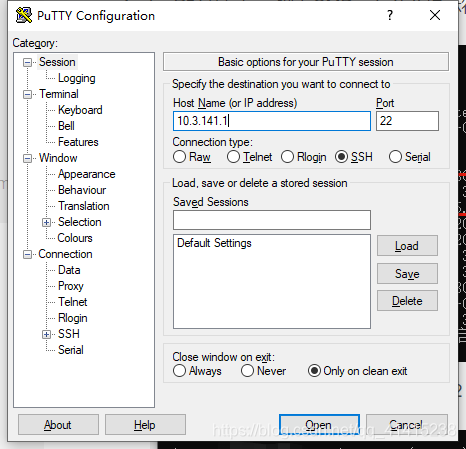
Task: Collapse the Window tree node
Action: pyautogui.click(x=27, y=158)
